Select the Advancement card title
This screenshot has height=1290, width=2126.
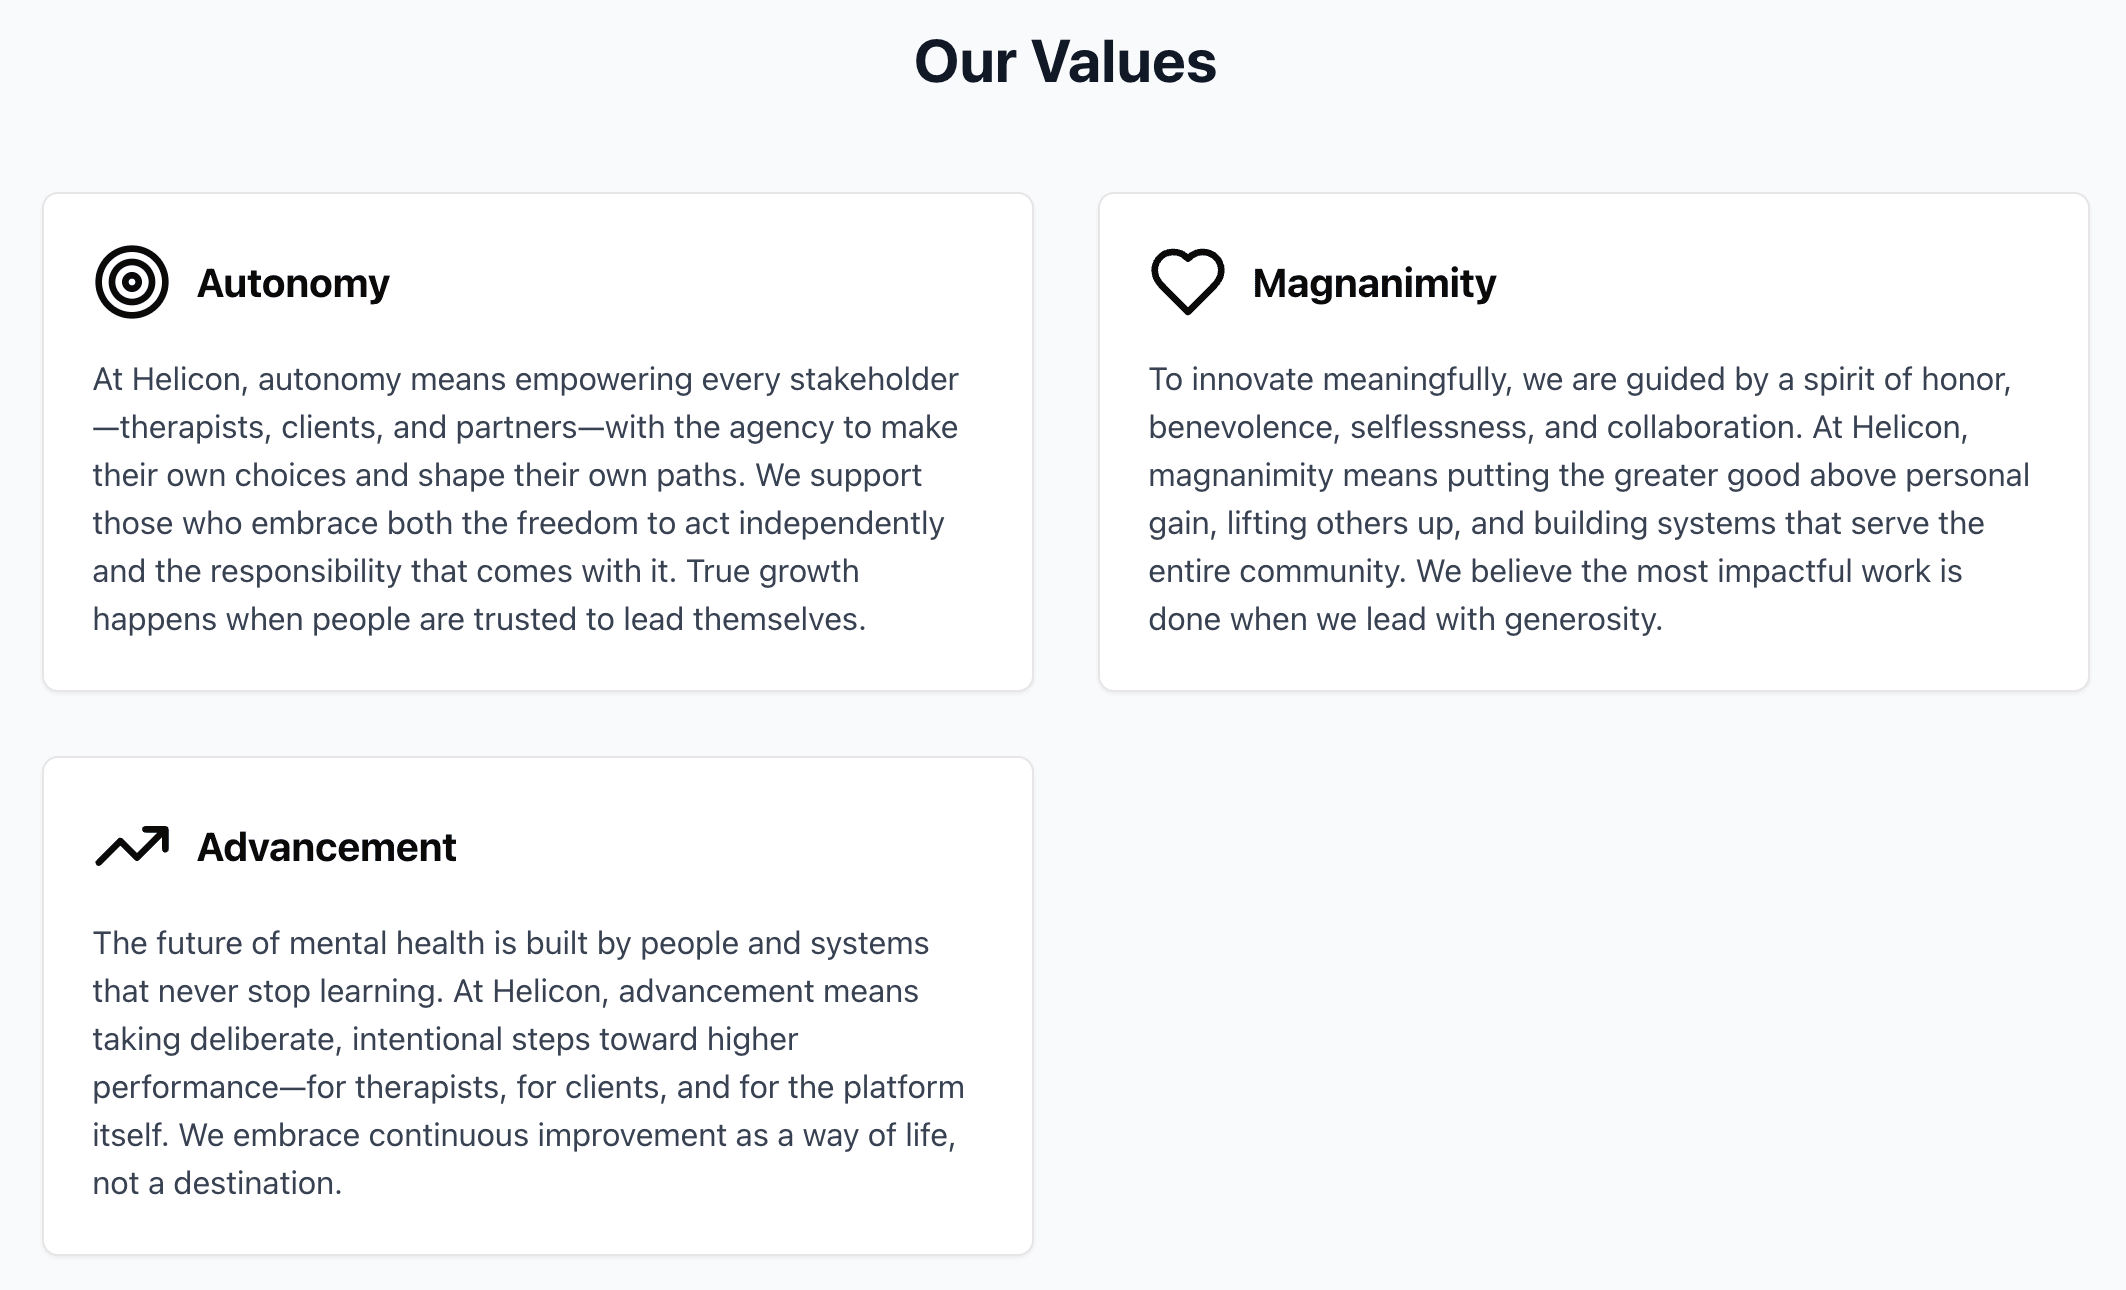326,847
